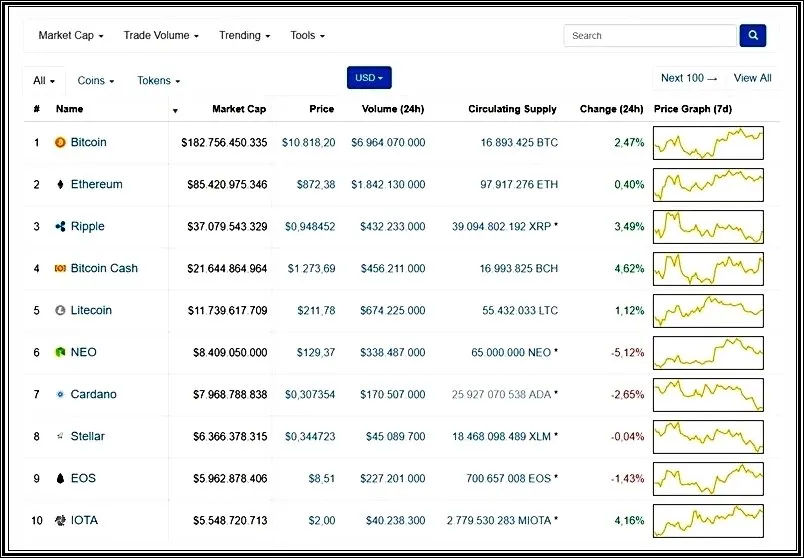
Task: Click the Litecoin logo icon
Action: (x=60, y=310)
